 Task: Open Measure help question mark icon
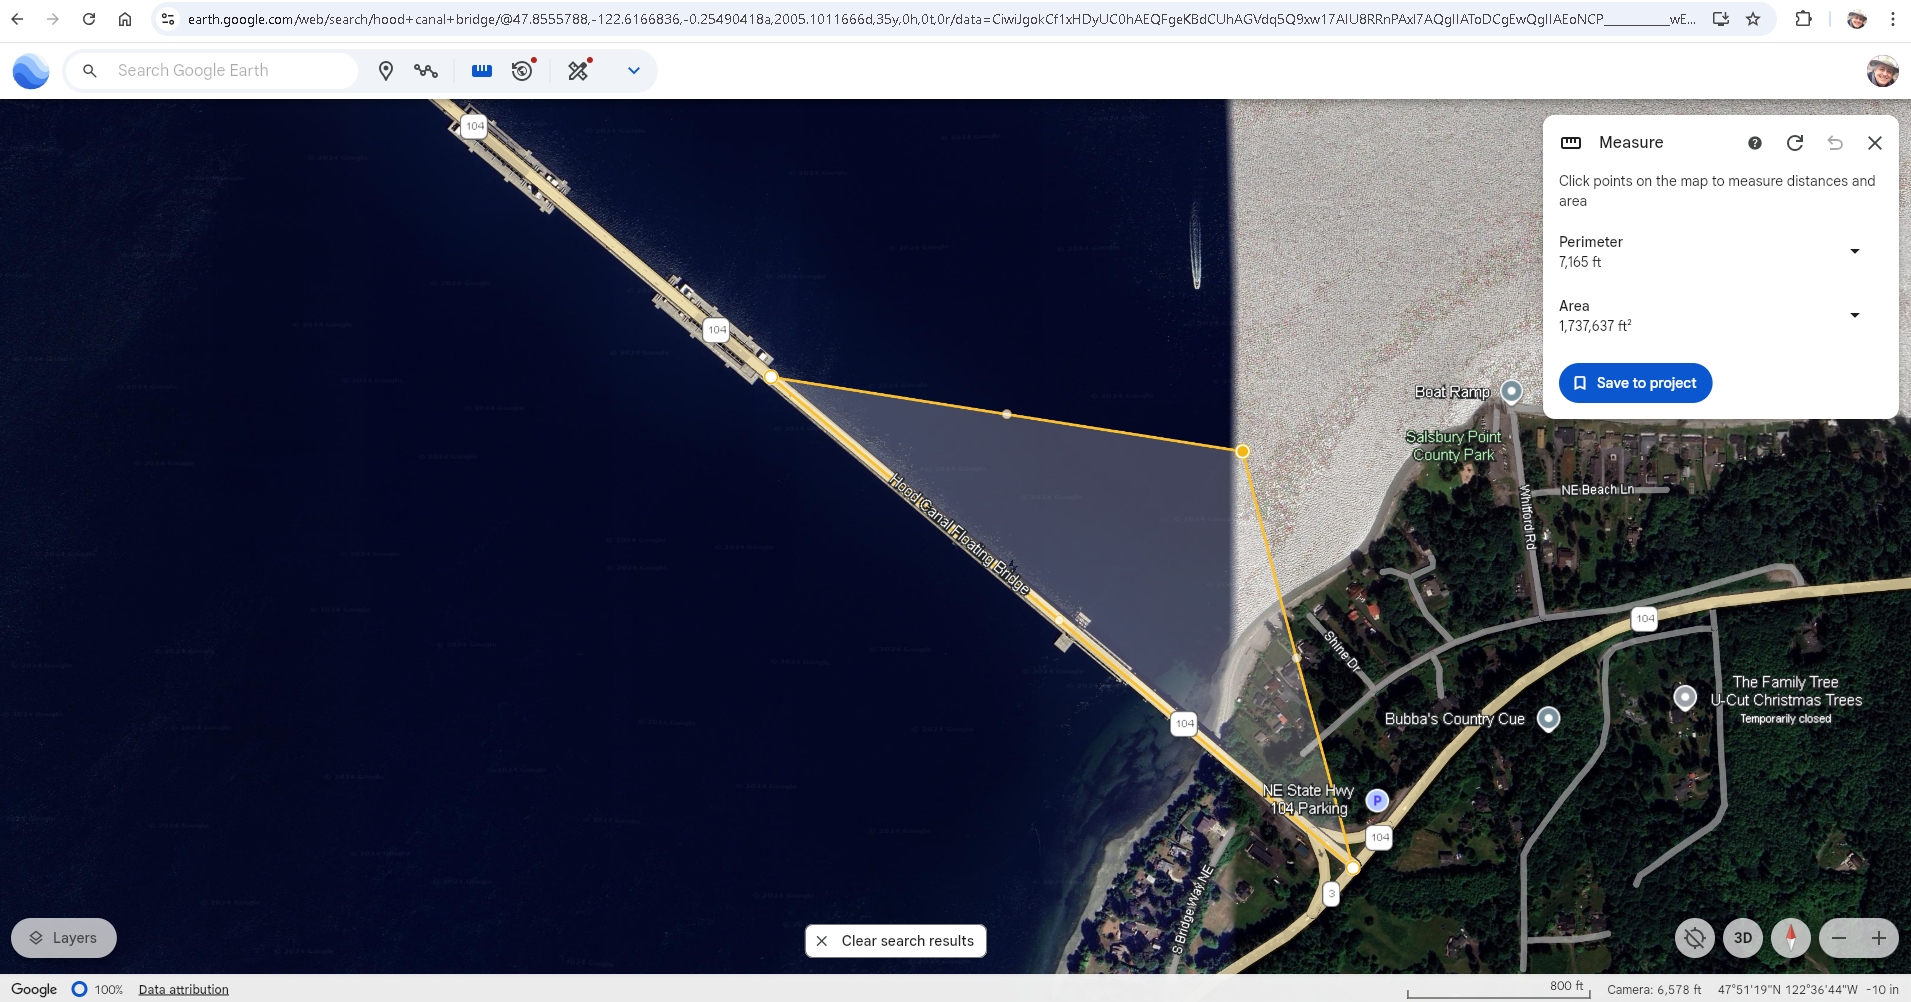(1755, 143)
